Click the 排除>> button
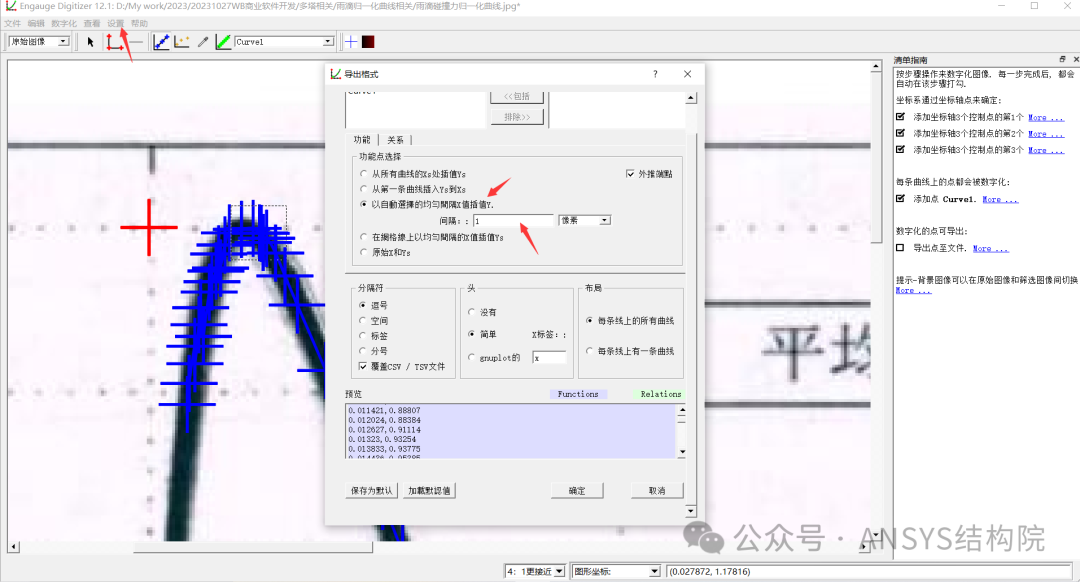This screenshot has width=1080, height=582. tap(517, 117)
